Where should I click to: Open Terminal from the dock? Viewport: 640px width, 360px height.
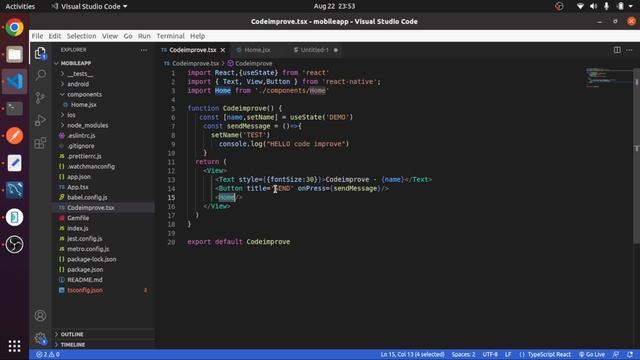tap(14, 109)
